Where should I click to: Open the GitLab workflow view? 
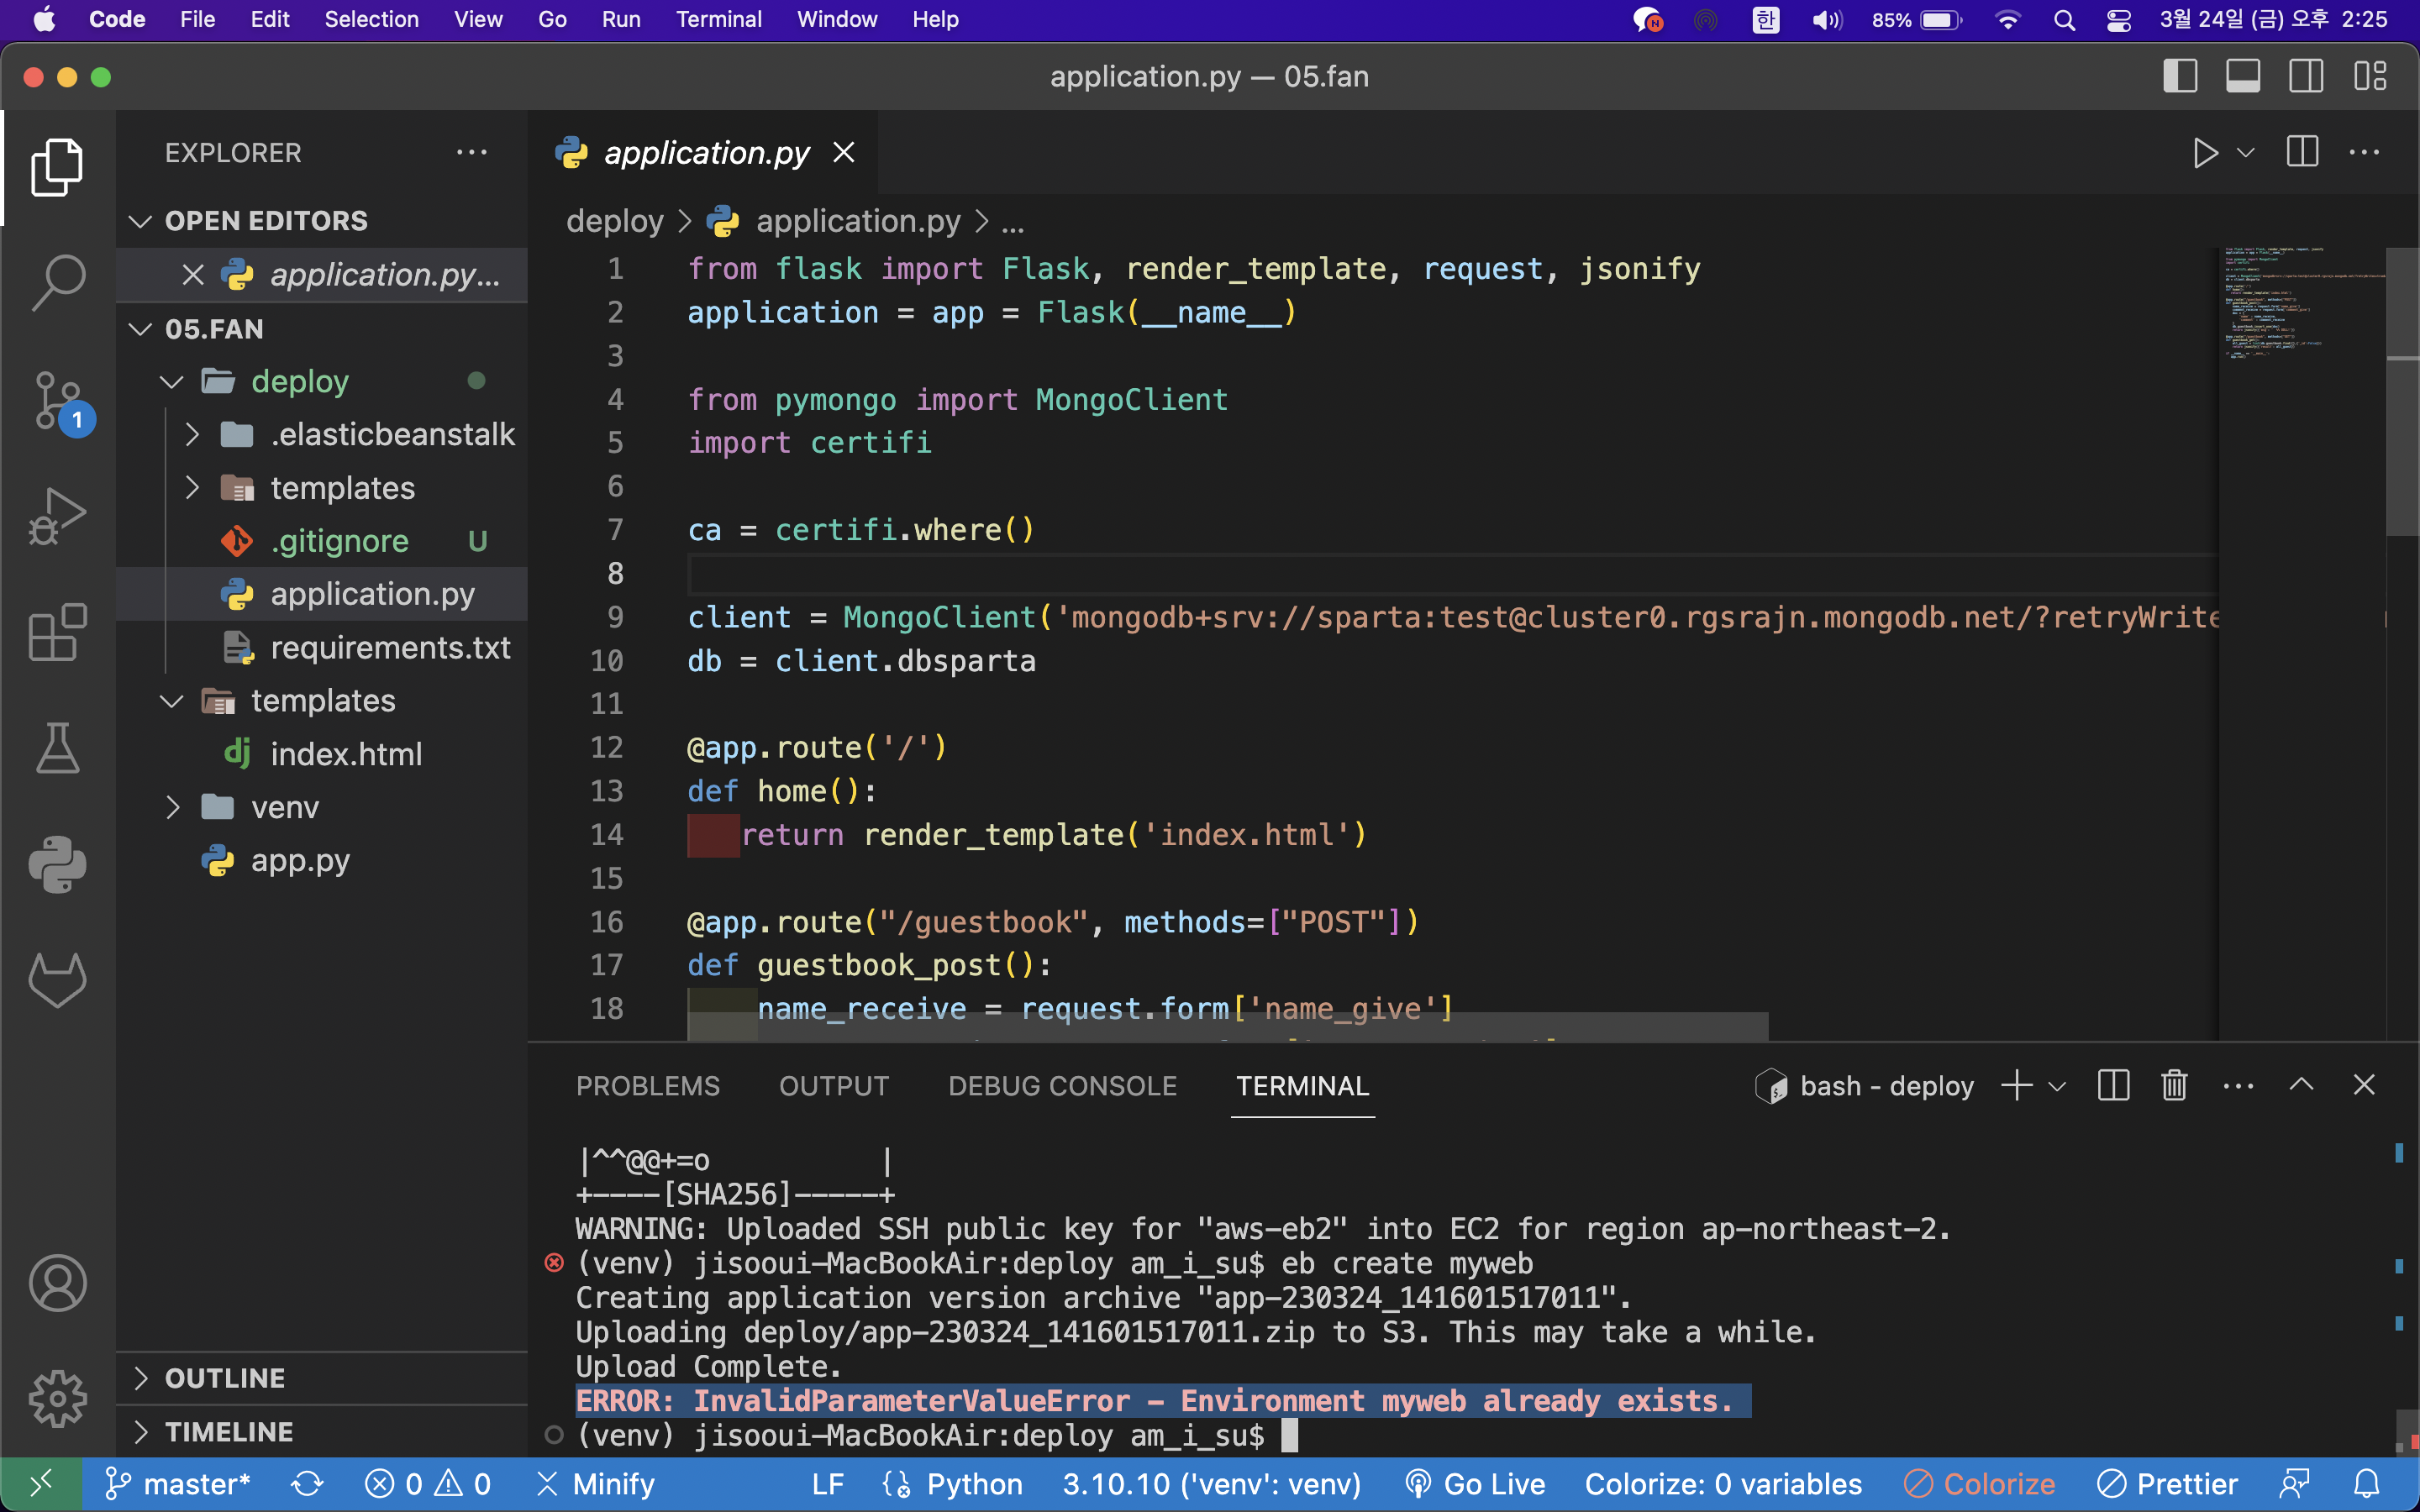point(57,980)
